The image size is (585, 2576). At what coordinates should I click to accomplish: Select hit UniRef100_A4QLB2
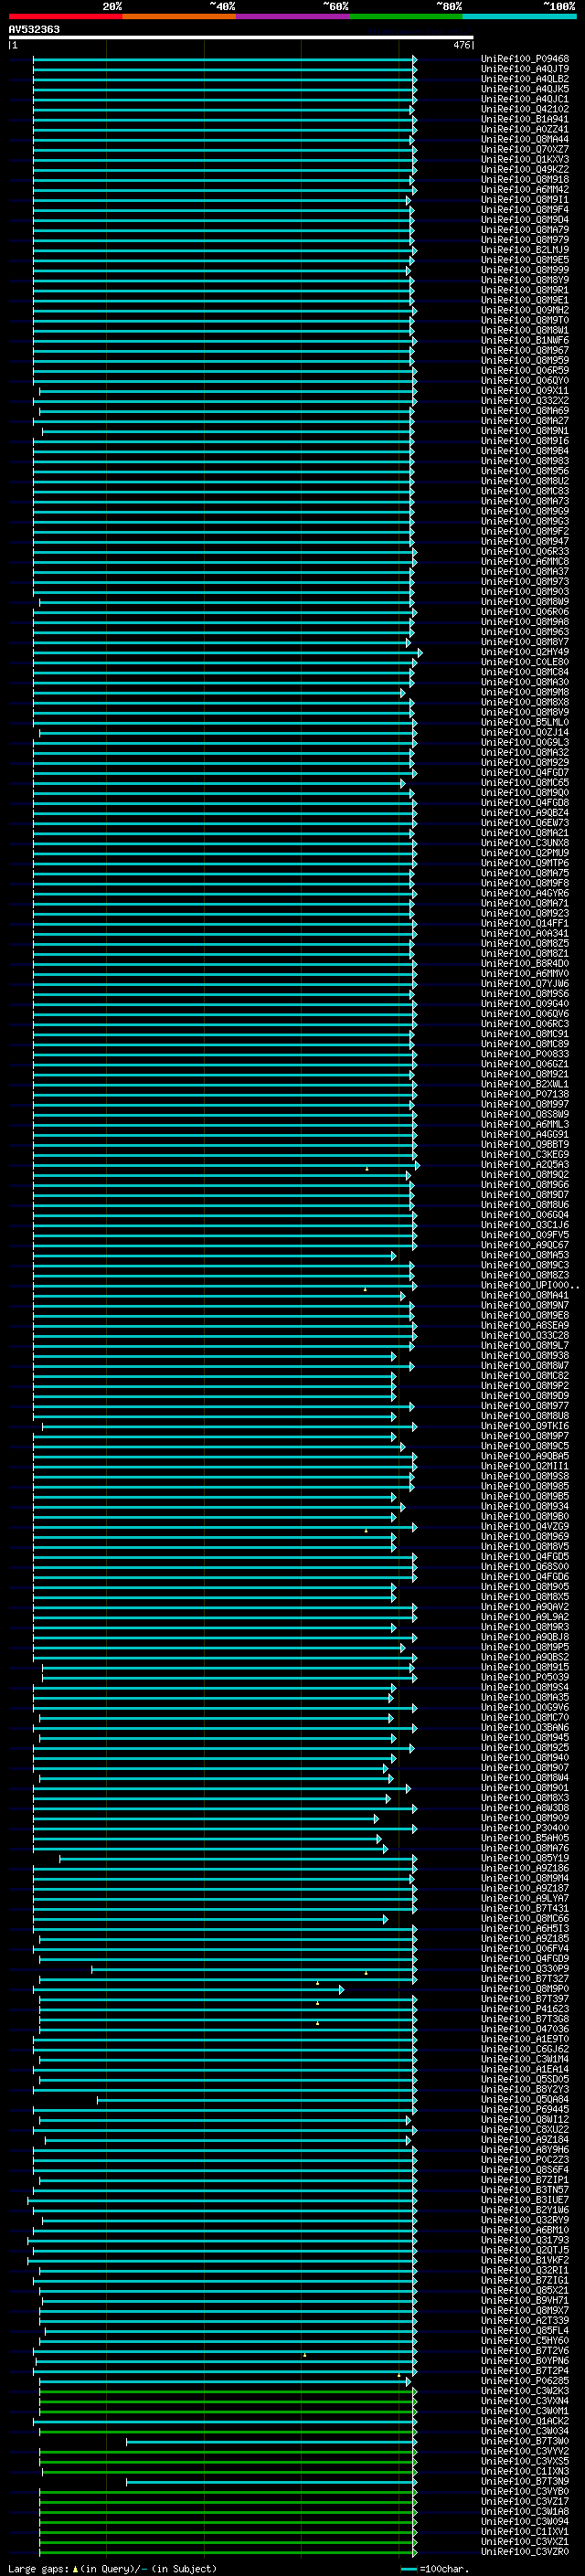click(x=525, y=79)
